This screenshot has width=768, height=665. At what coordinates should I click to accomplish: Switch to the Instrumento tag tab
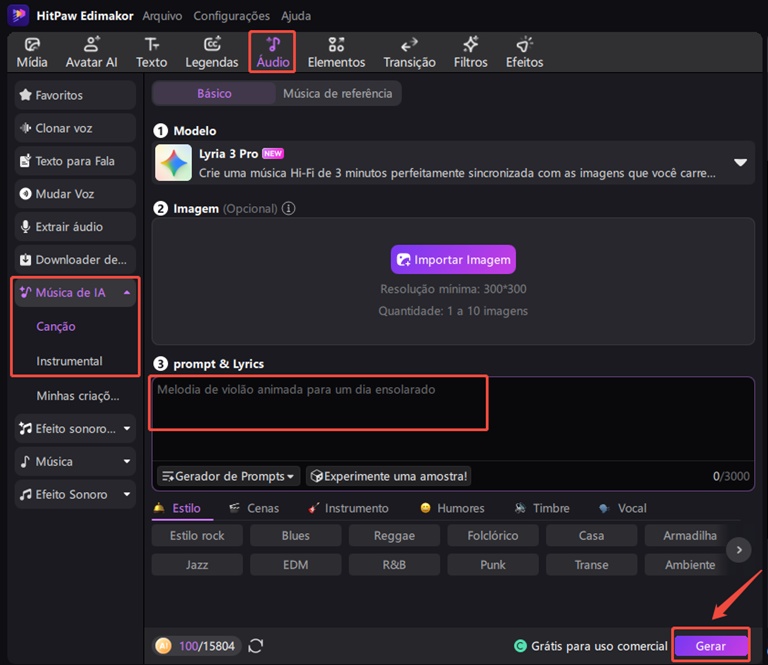pos(348,508)
